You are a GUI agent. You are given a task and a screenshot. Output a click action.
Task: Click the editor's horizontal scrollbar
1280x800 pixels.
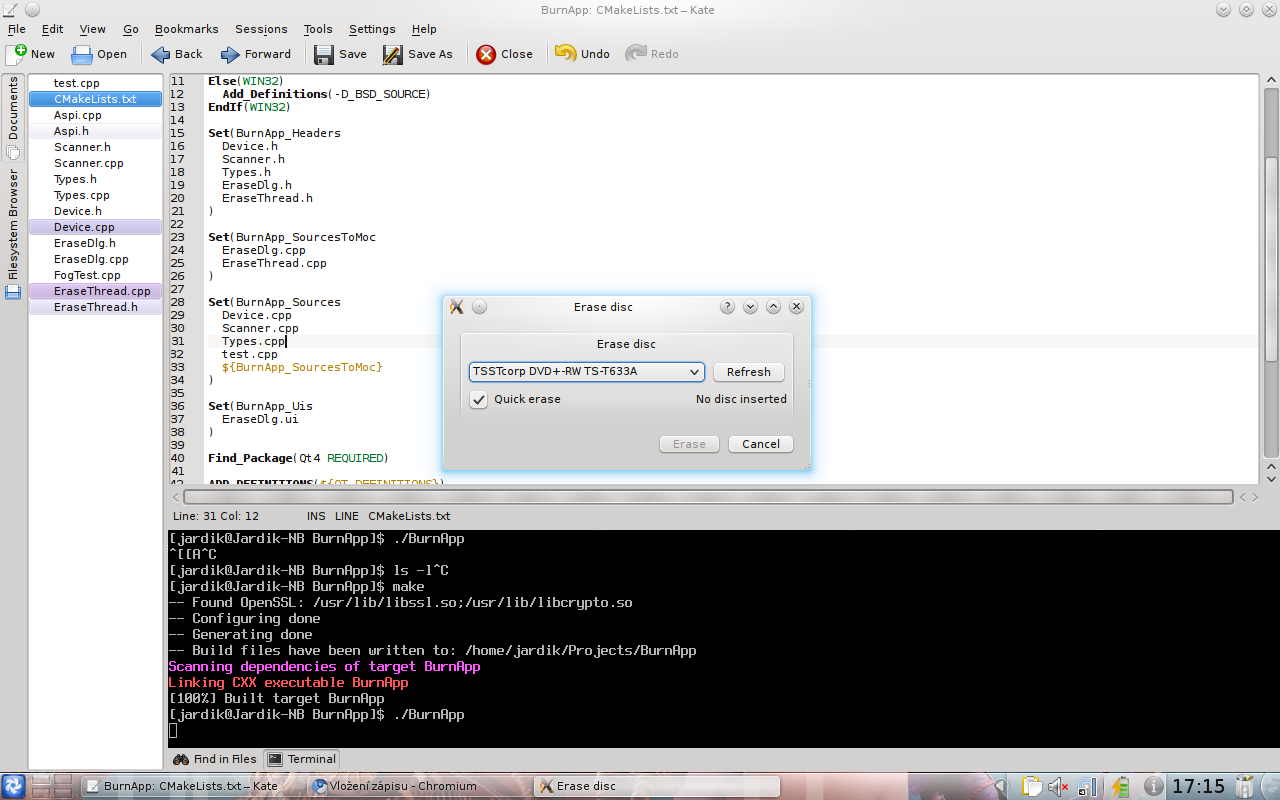pos(708,497)
